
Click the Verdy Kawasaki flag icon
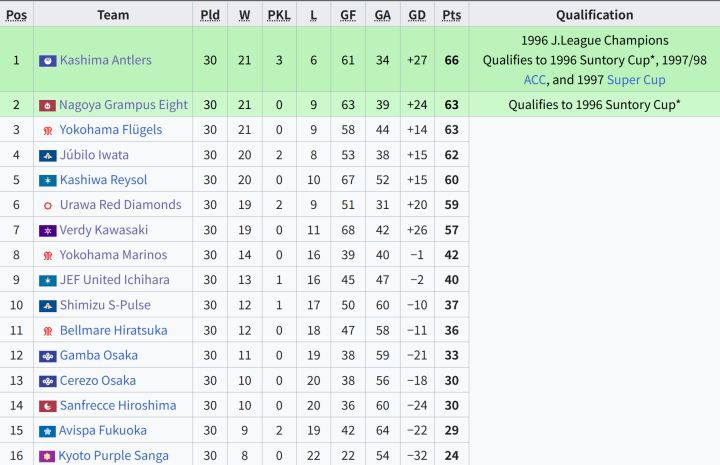point(48,230)
